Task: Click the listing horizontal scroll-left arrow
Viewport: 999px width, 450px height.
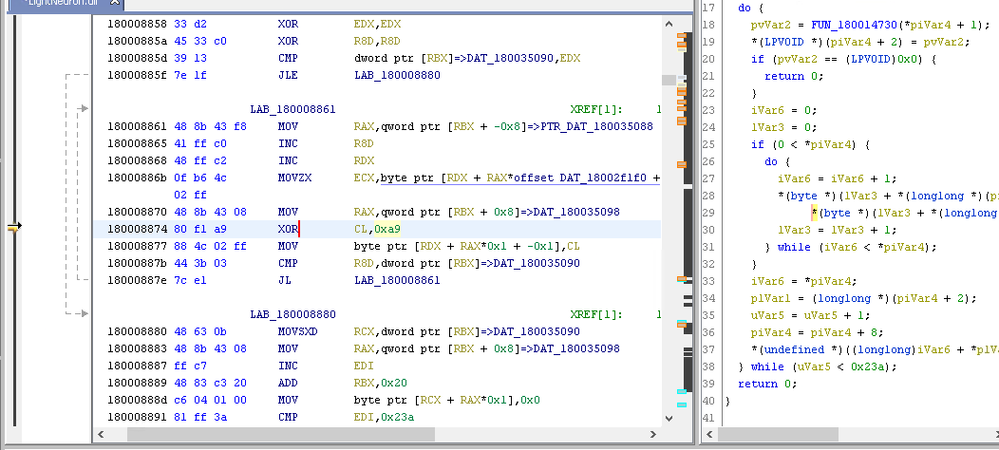Action: click(101, 434)
